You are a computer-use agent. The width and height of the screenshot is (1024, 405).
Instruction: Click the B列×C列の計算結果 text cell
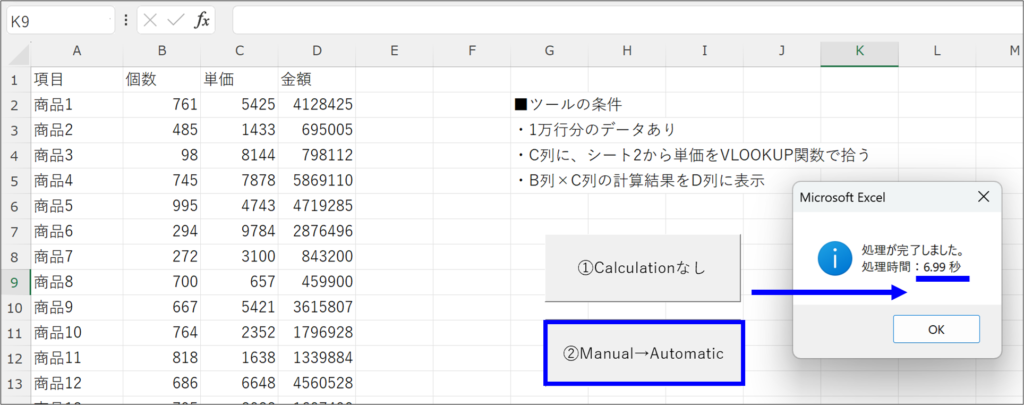pos(639,180)
